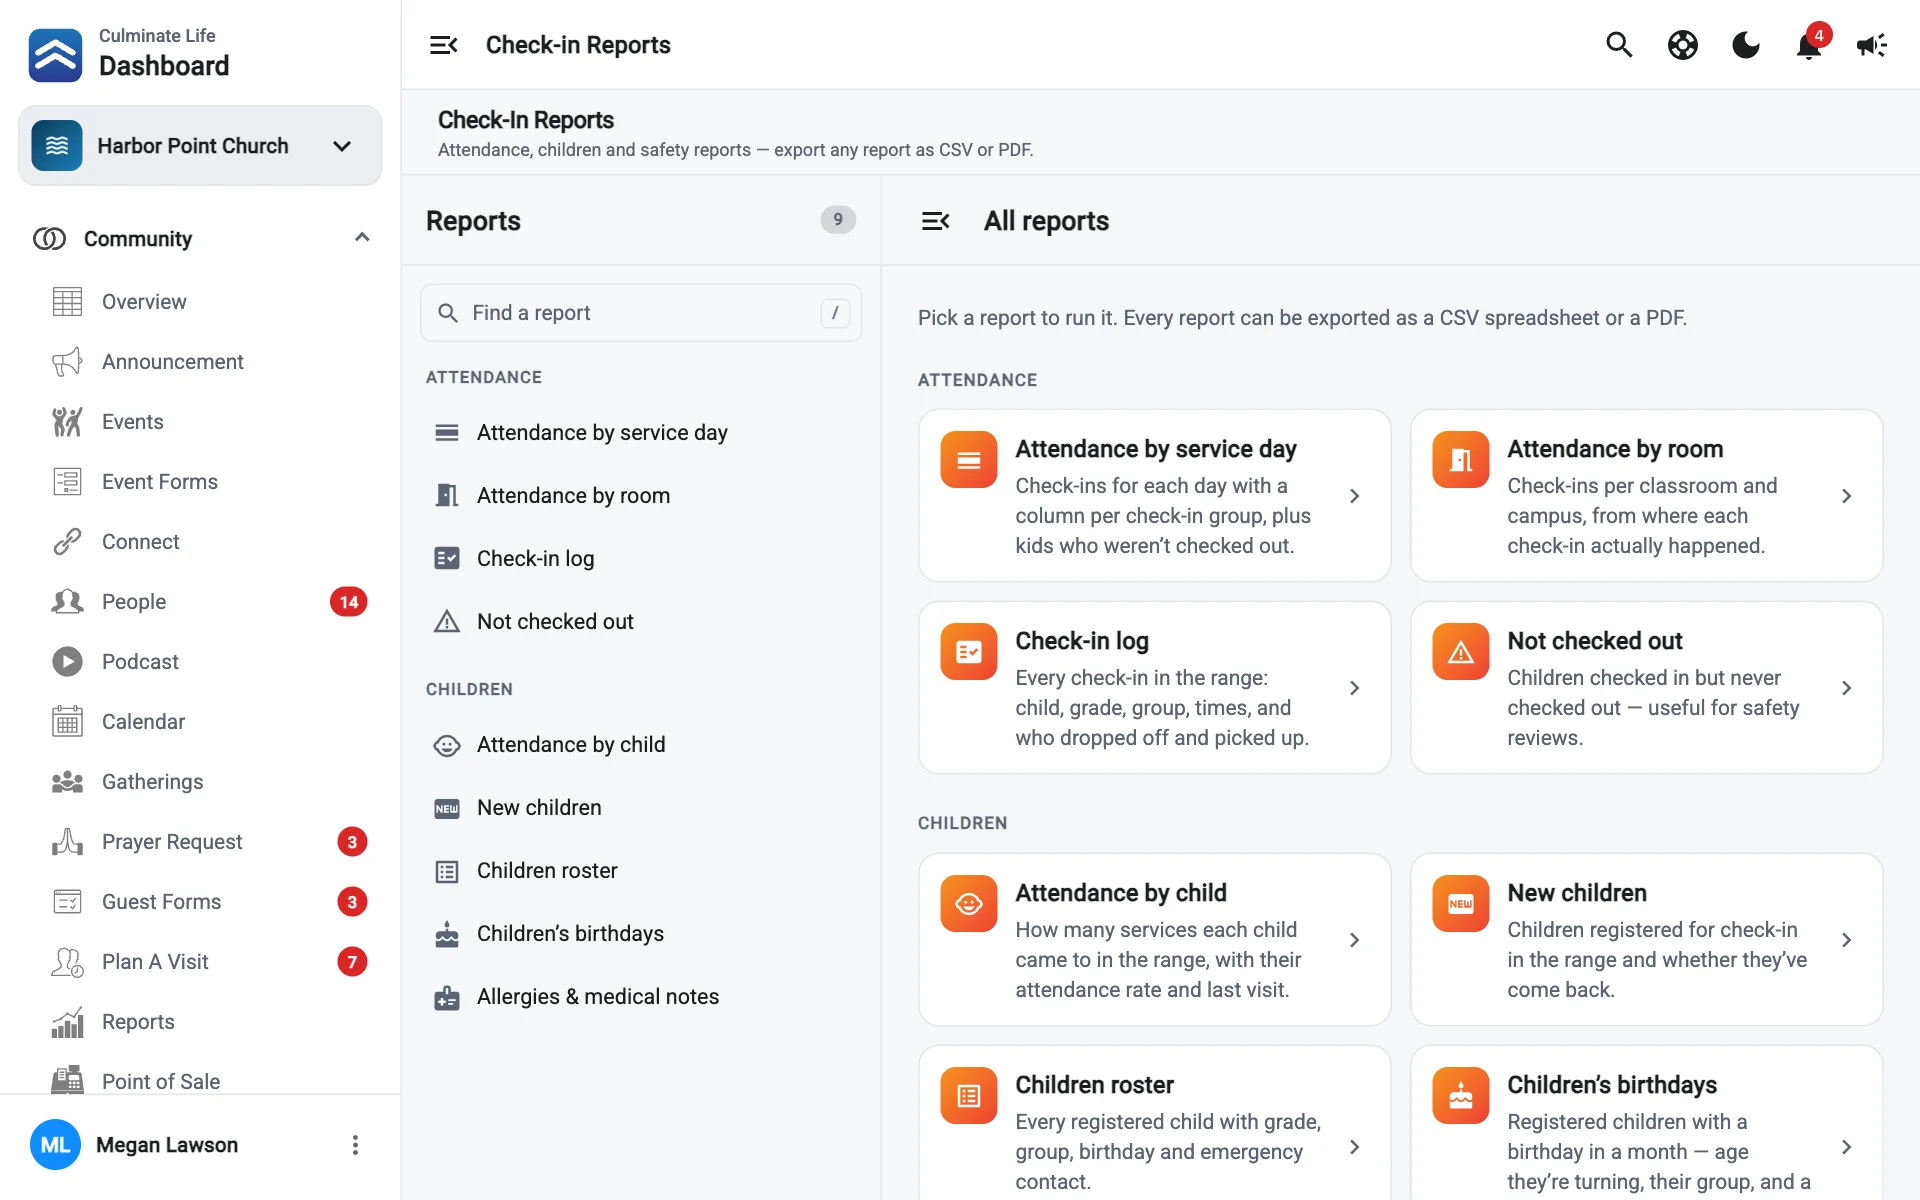This screenshot has width=1920, height=1200.
Task: Click the Podcast play icon
Action: click(67, 662)
